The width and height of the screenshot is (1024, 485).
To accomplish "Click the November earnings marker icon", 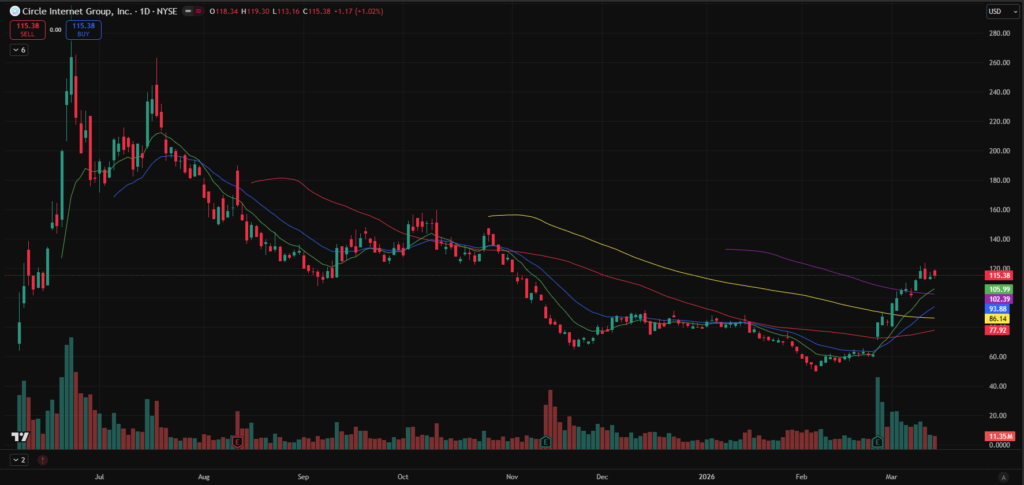I will click(x=545, y=441).
